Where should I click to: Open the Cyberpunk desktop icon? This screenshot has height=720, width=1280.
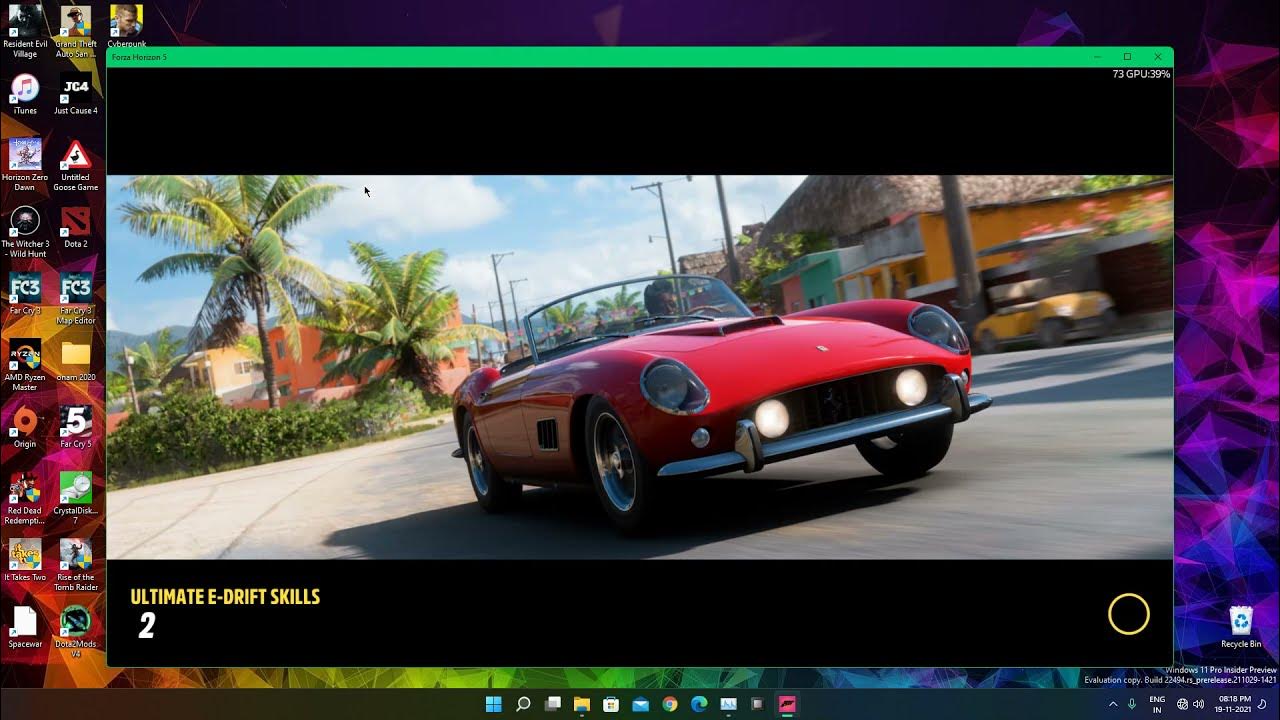pos(126,27)
